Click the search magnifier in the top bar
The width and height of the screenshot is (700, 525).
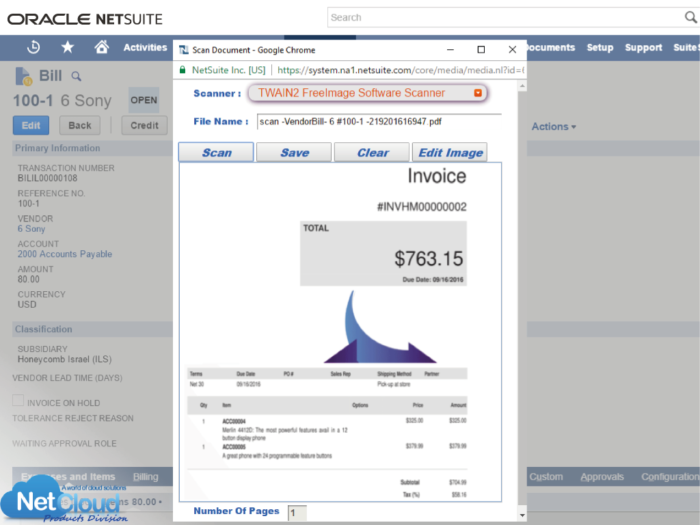pyautogui.click(x=690, y=17)
